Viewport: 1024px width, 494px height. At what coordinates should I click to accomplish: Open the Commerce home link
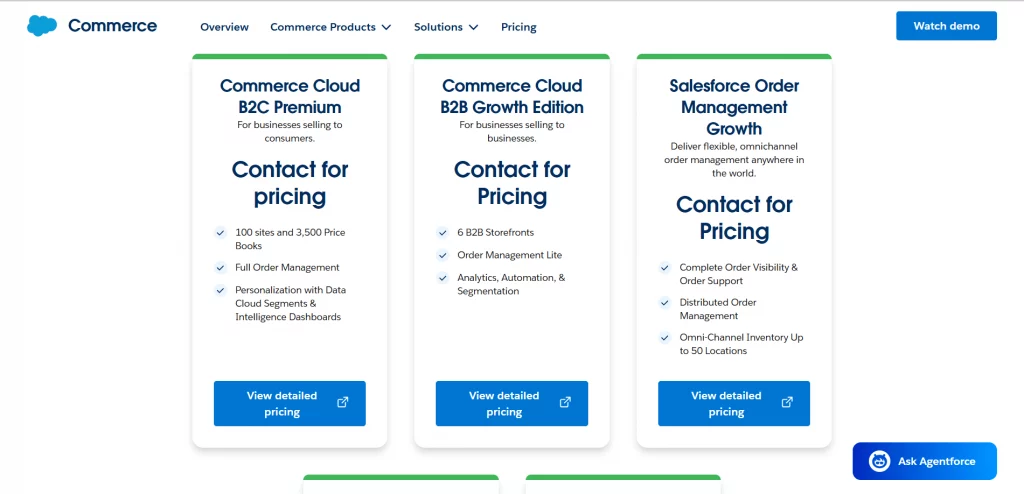112,25
